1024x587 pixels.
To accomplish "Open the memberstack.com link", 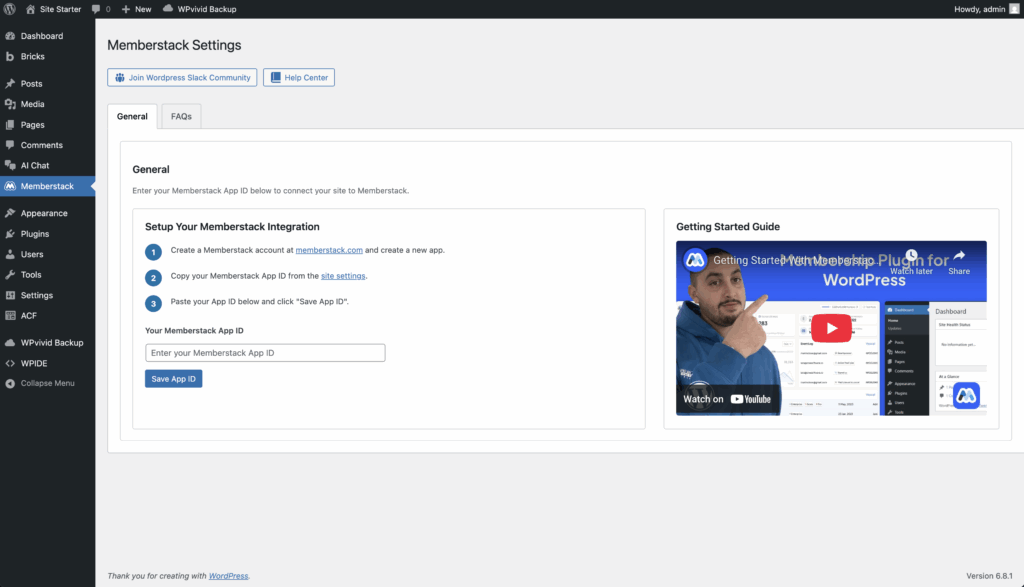I will coord(329,250).
